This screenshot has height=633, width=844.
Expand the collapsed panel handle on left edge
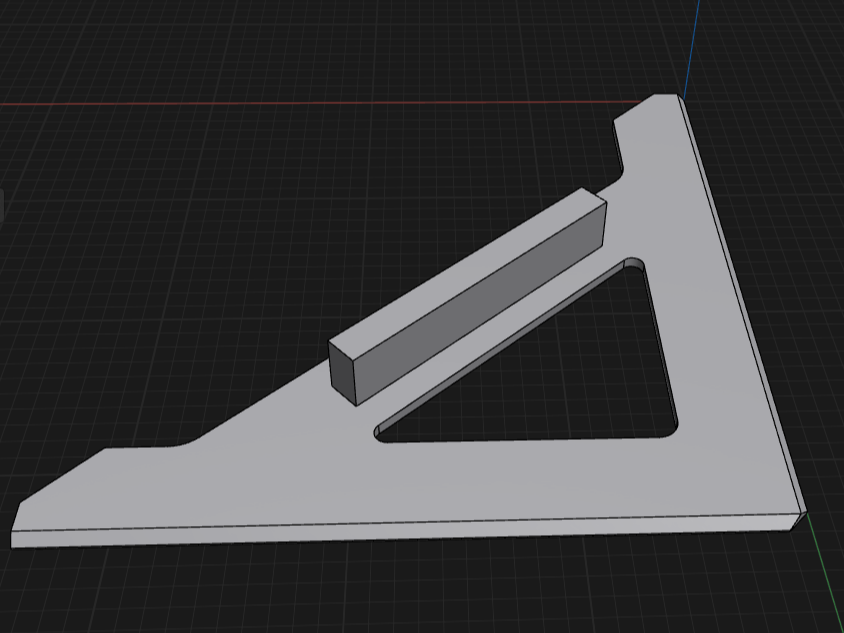tap(2, 205)
